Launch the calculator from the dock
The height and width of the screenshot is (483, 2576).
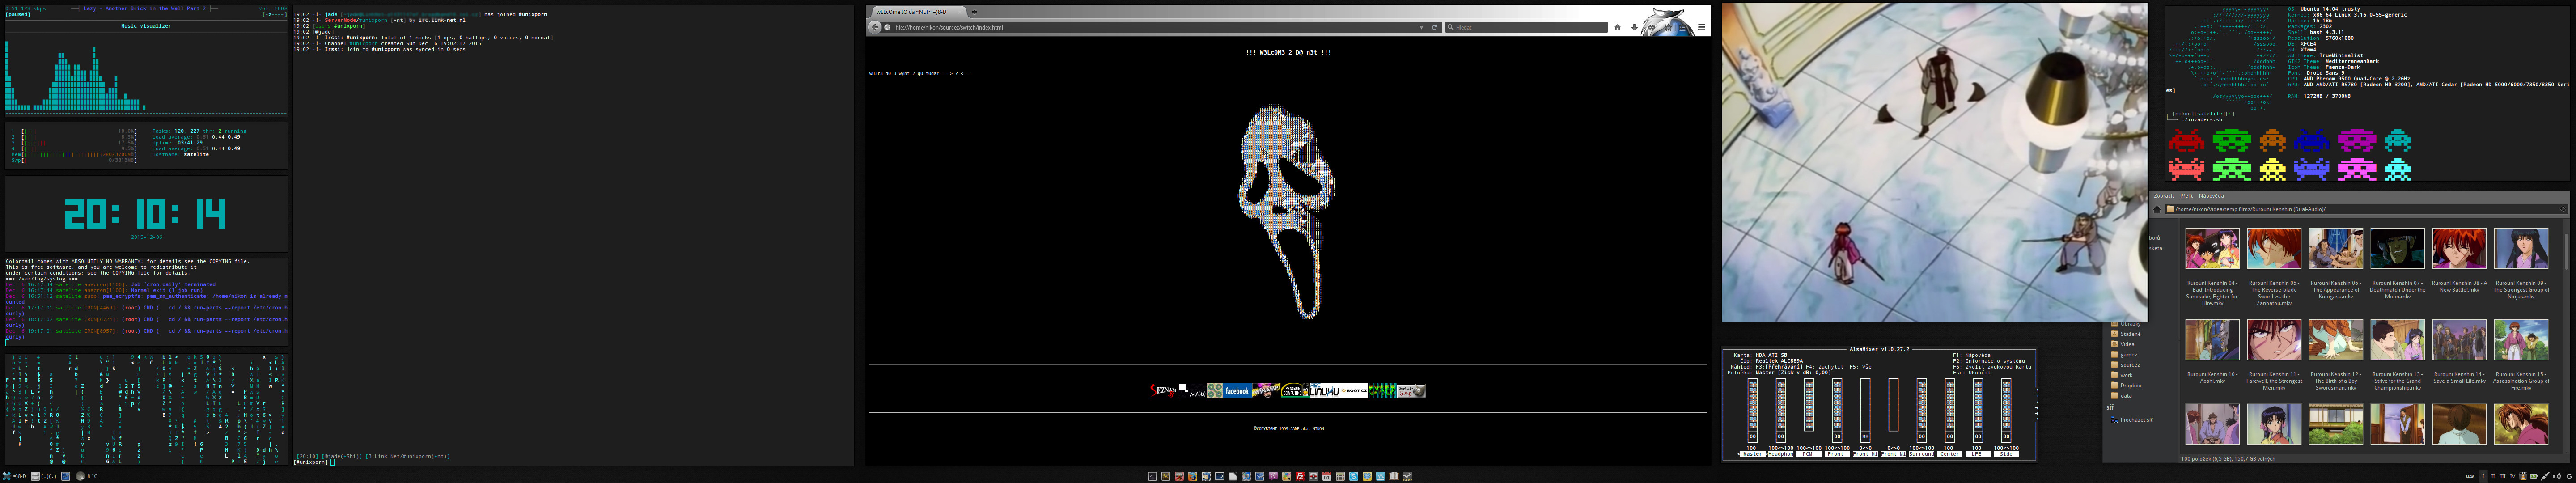(1340, 476)
